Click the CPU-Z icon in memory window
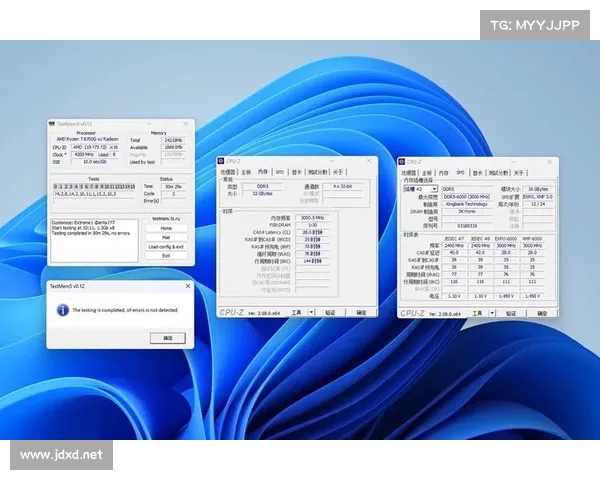This screenshot has width=600, height=480. click(x=222, y=160)
